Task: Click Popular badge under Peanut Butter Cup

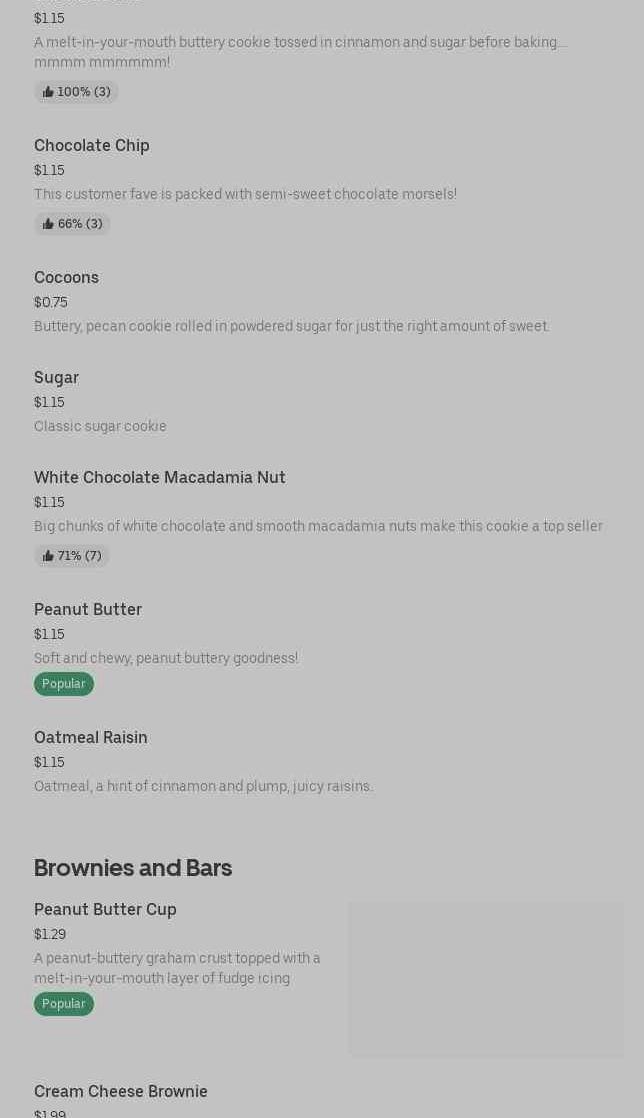Action: (64, 1004)
